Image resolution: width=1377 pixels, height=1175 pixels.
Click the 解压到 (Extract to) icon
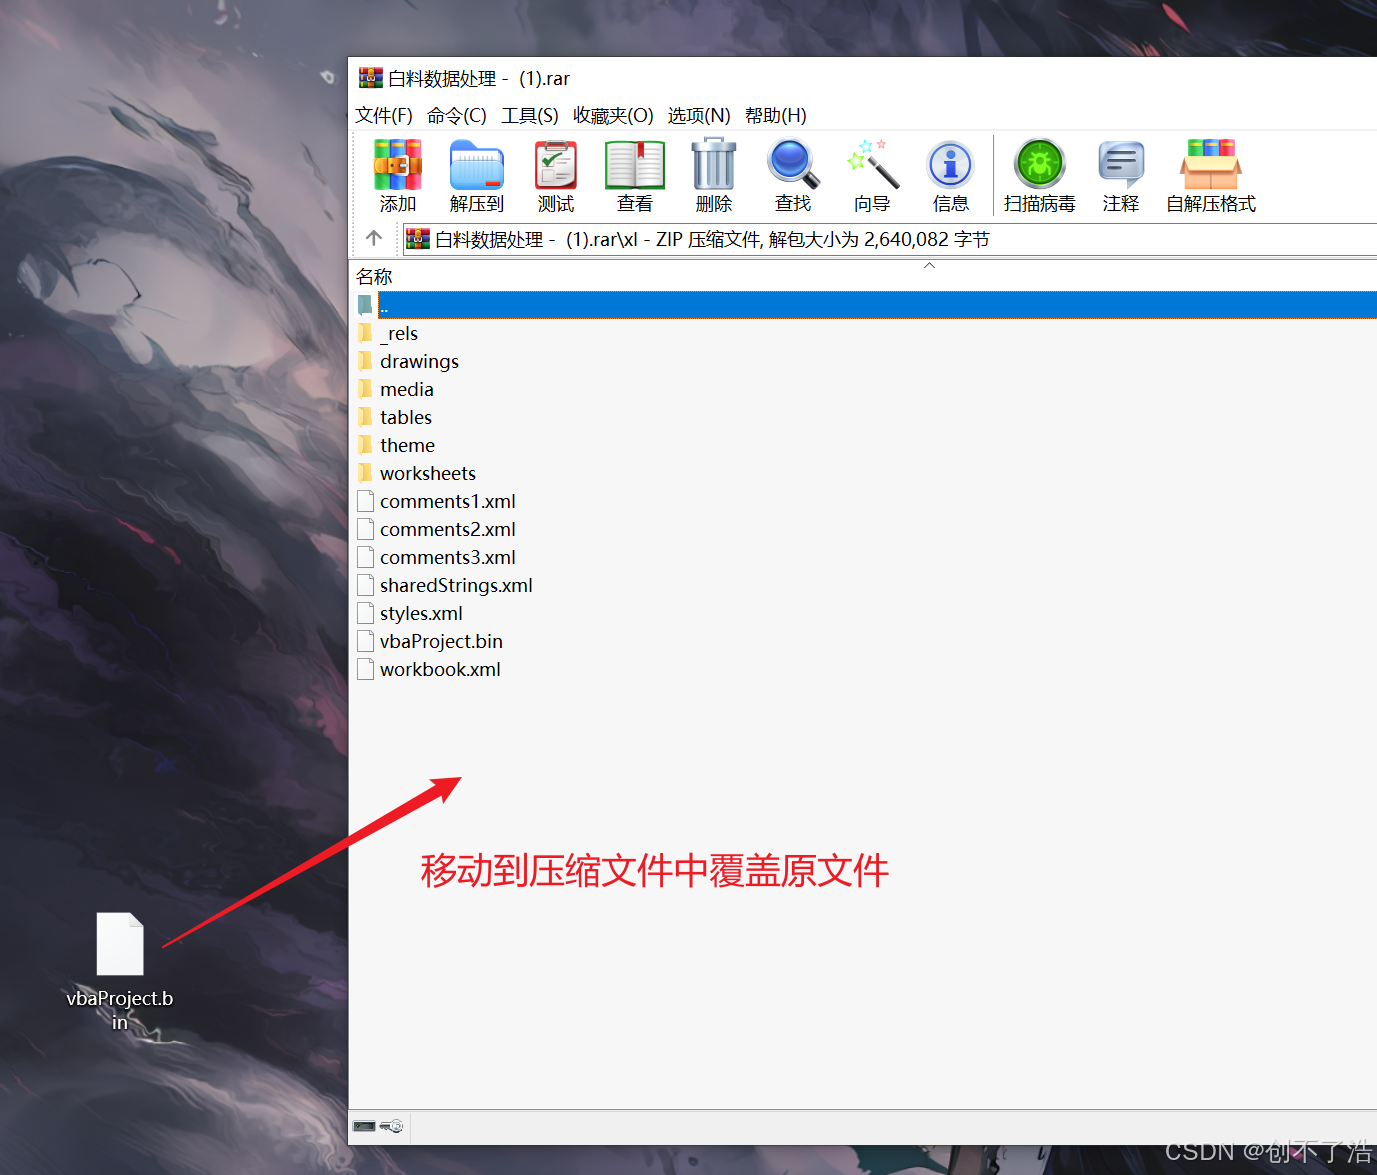tap(477, 165)
